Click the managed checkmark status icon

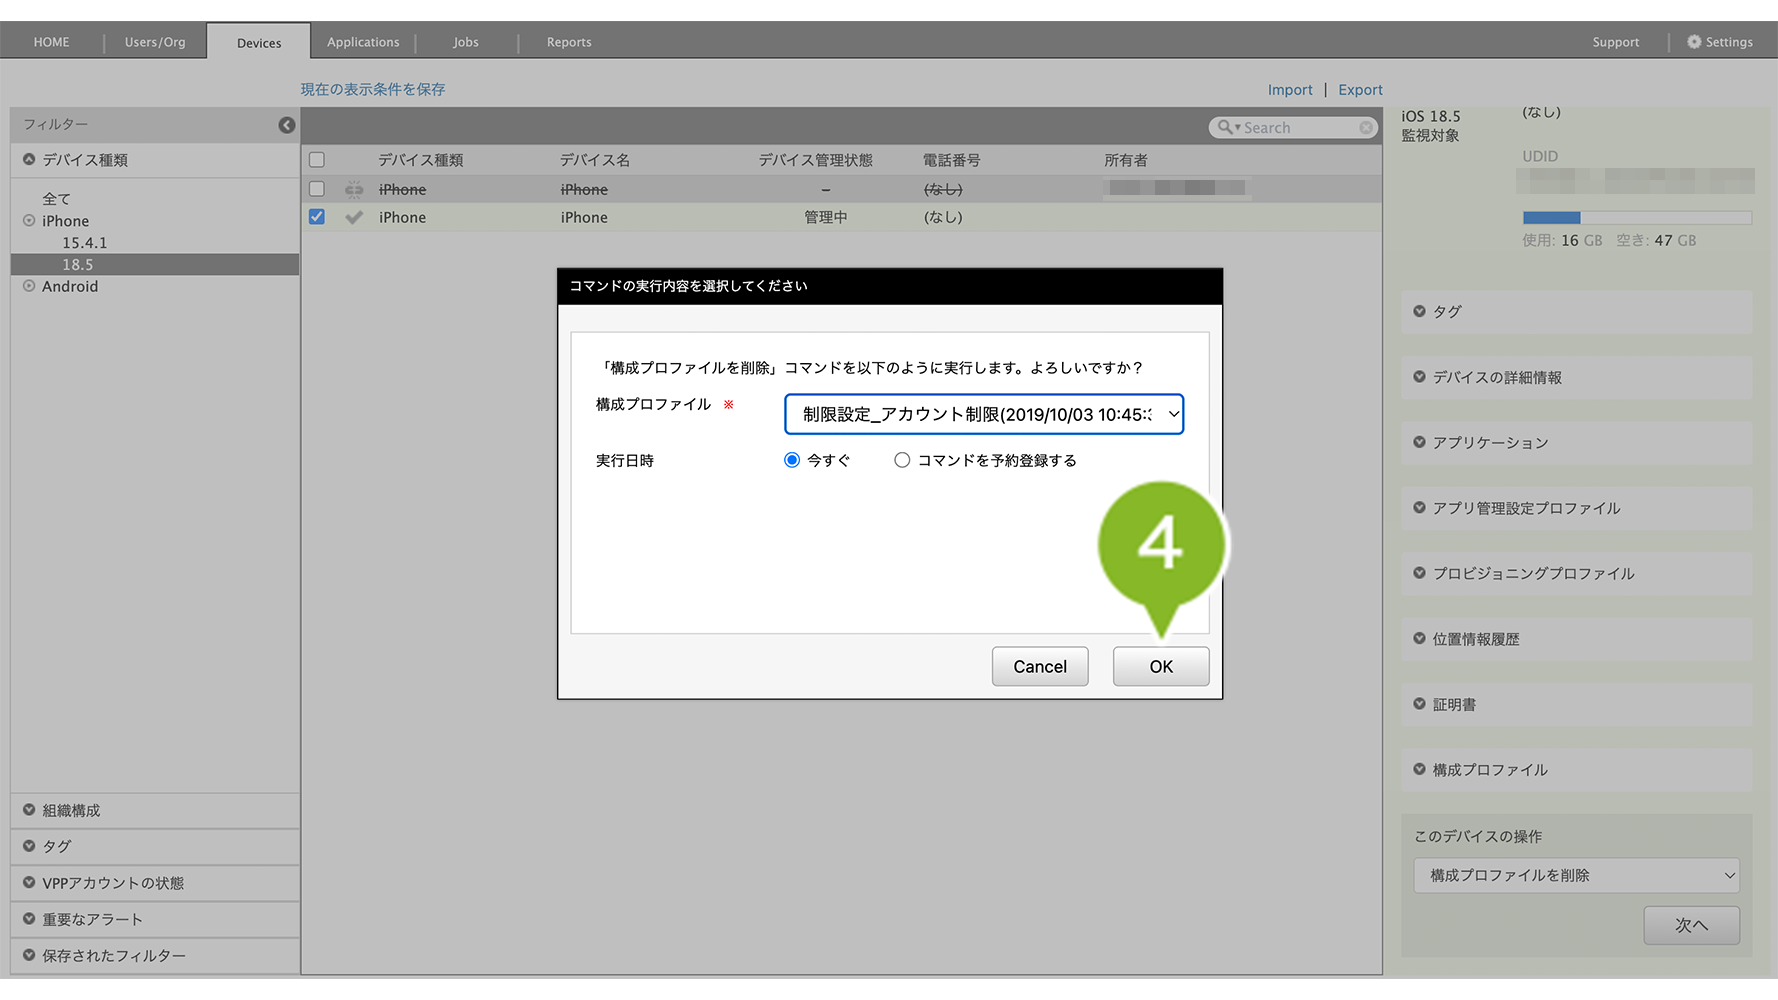(x=354, y=217)
